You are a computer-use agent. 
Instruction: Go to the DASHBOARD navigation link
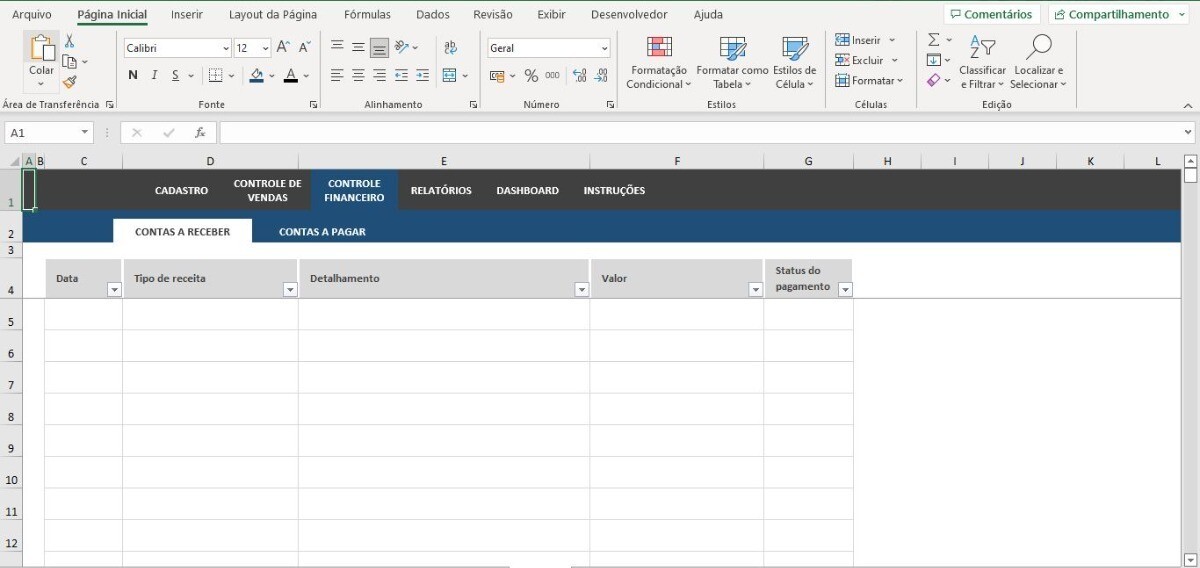tap(527, 190)
